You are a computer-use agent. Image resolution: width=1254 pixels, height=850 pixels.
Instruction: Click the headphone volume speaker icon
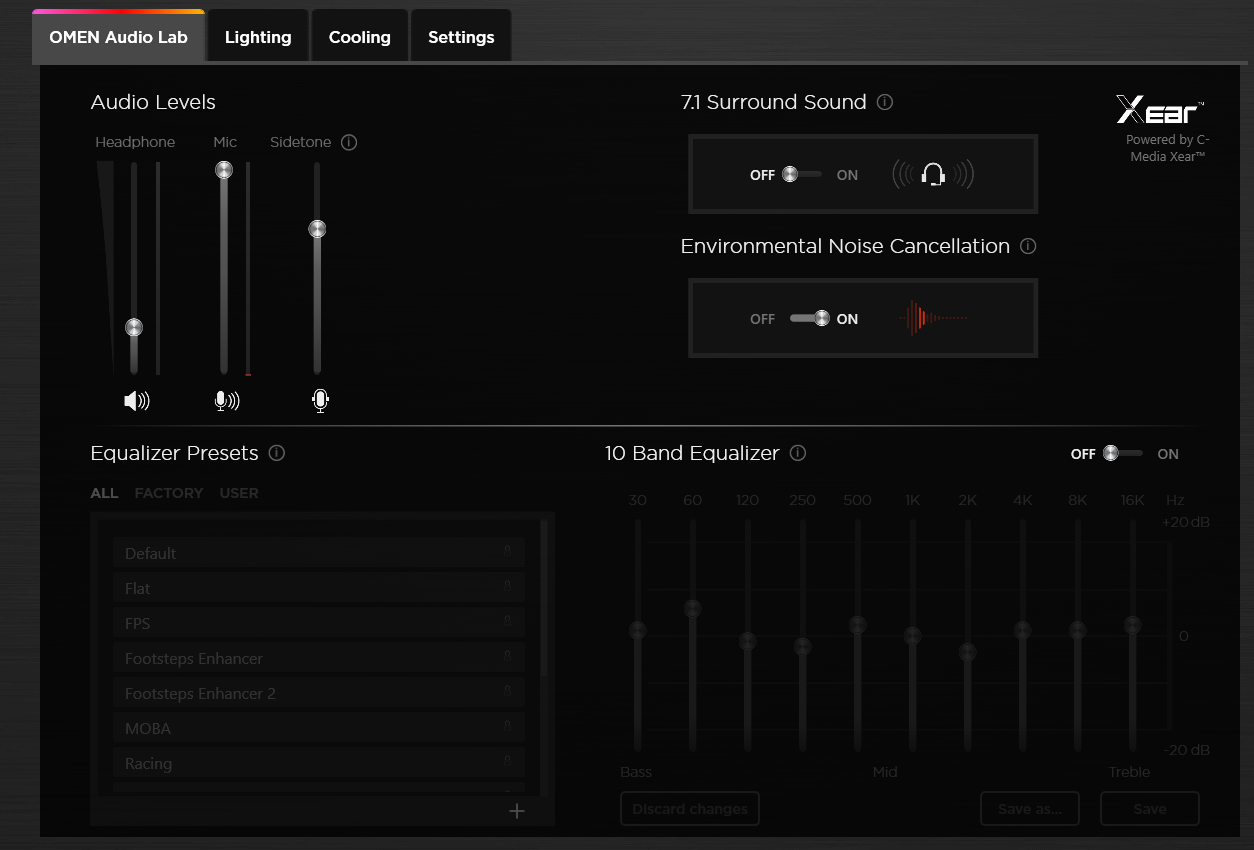(136, 401)
